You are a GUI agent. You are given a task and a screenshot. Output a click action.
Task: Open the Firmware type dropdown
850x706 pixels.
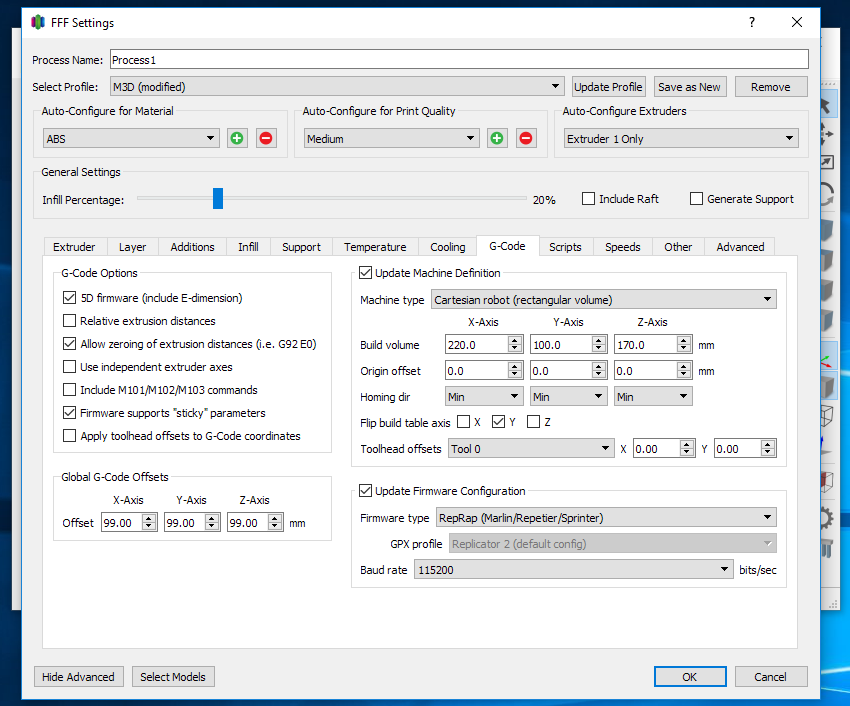(606, 518)
